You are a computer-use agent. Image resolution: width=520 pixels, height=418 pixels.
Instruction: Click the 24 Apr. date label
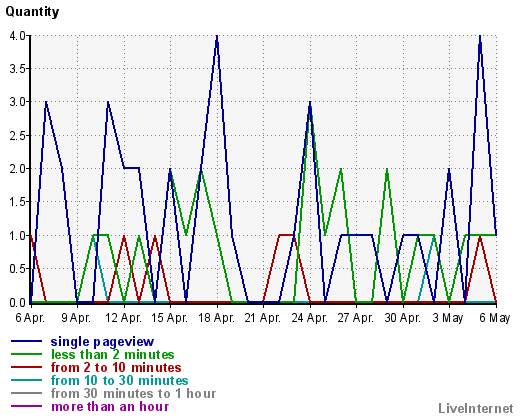(310, 318)
